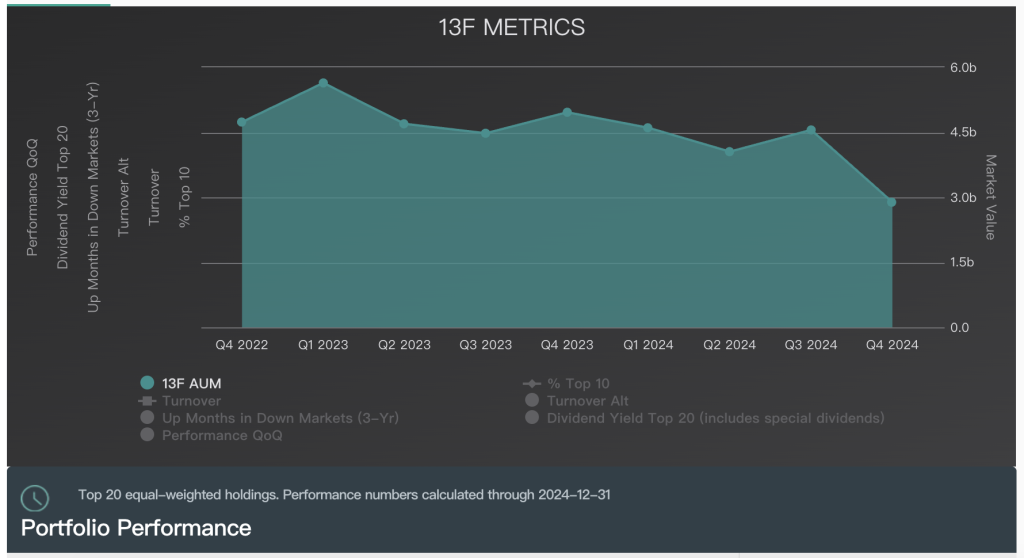This screenshot has width=1024, height=558.
Task: Click the Performance QoQ legend circle marker
Action: (x=147, y=435)
